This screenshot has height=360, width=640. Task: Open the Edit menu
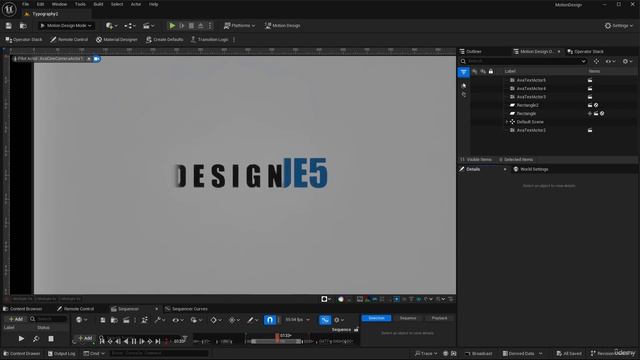click(x=40, y=4)
